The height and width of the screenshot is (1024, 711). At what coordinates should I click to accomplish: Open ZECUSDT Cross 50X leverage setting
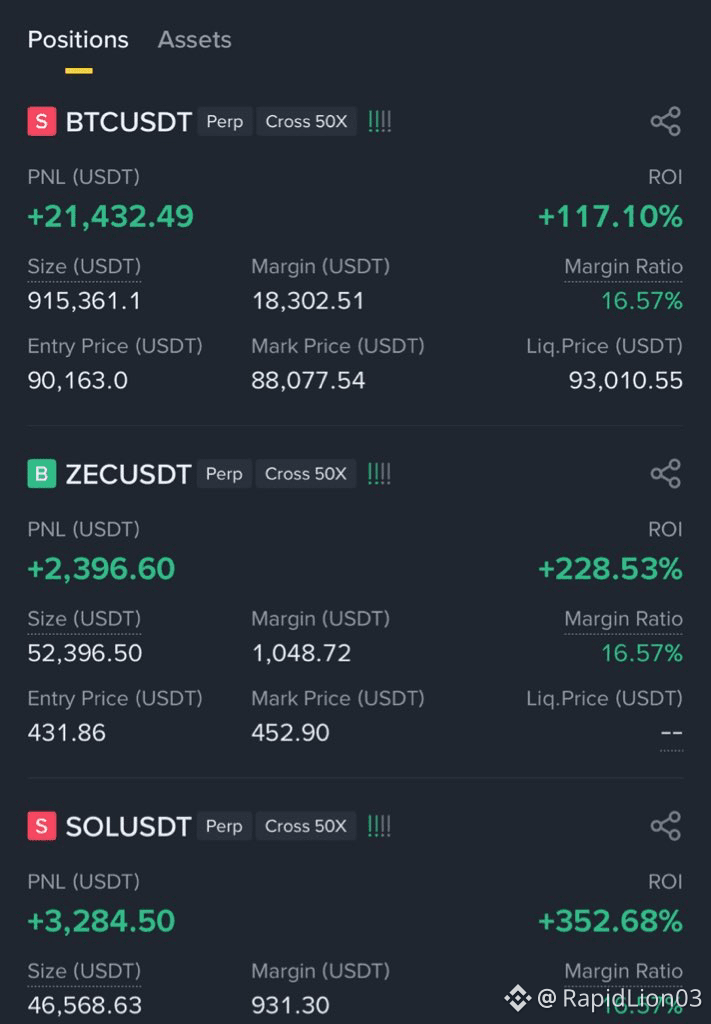click(306, 473)
